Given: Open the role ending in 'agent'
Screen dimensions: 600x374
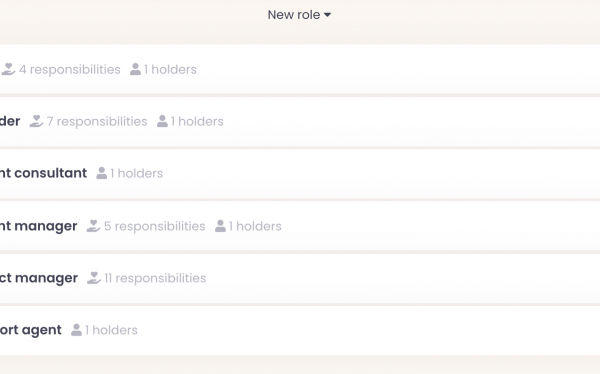Looking at the screenshot, I should pos(31,330).
